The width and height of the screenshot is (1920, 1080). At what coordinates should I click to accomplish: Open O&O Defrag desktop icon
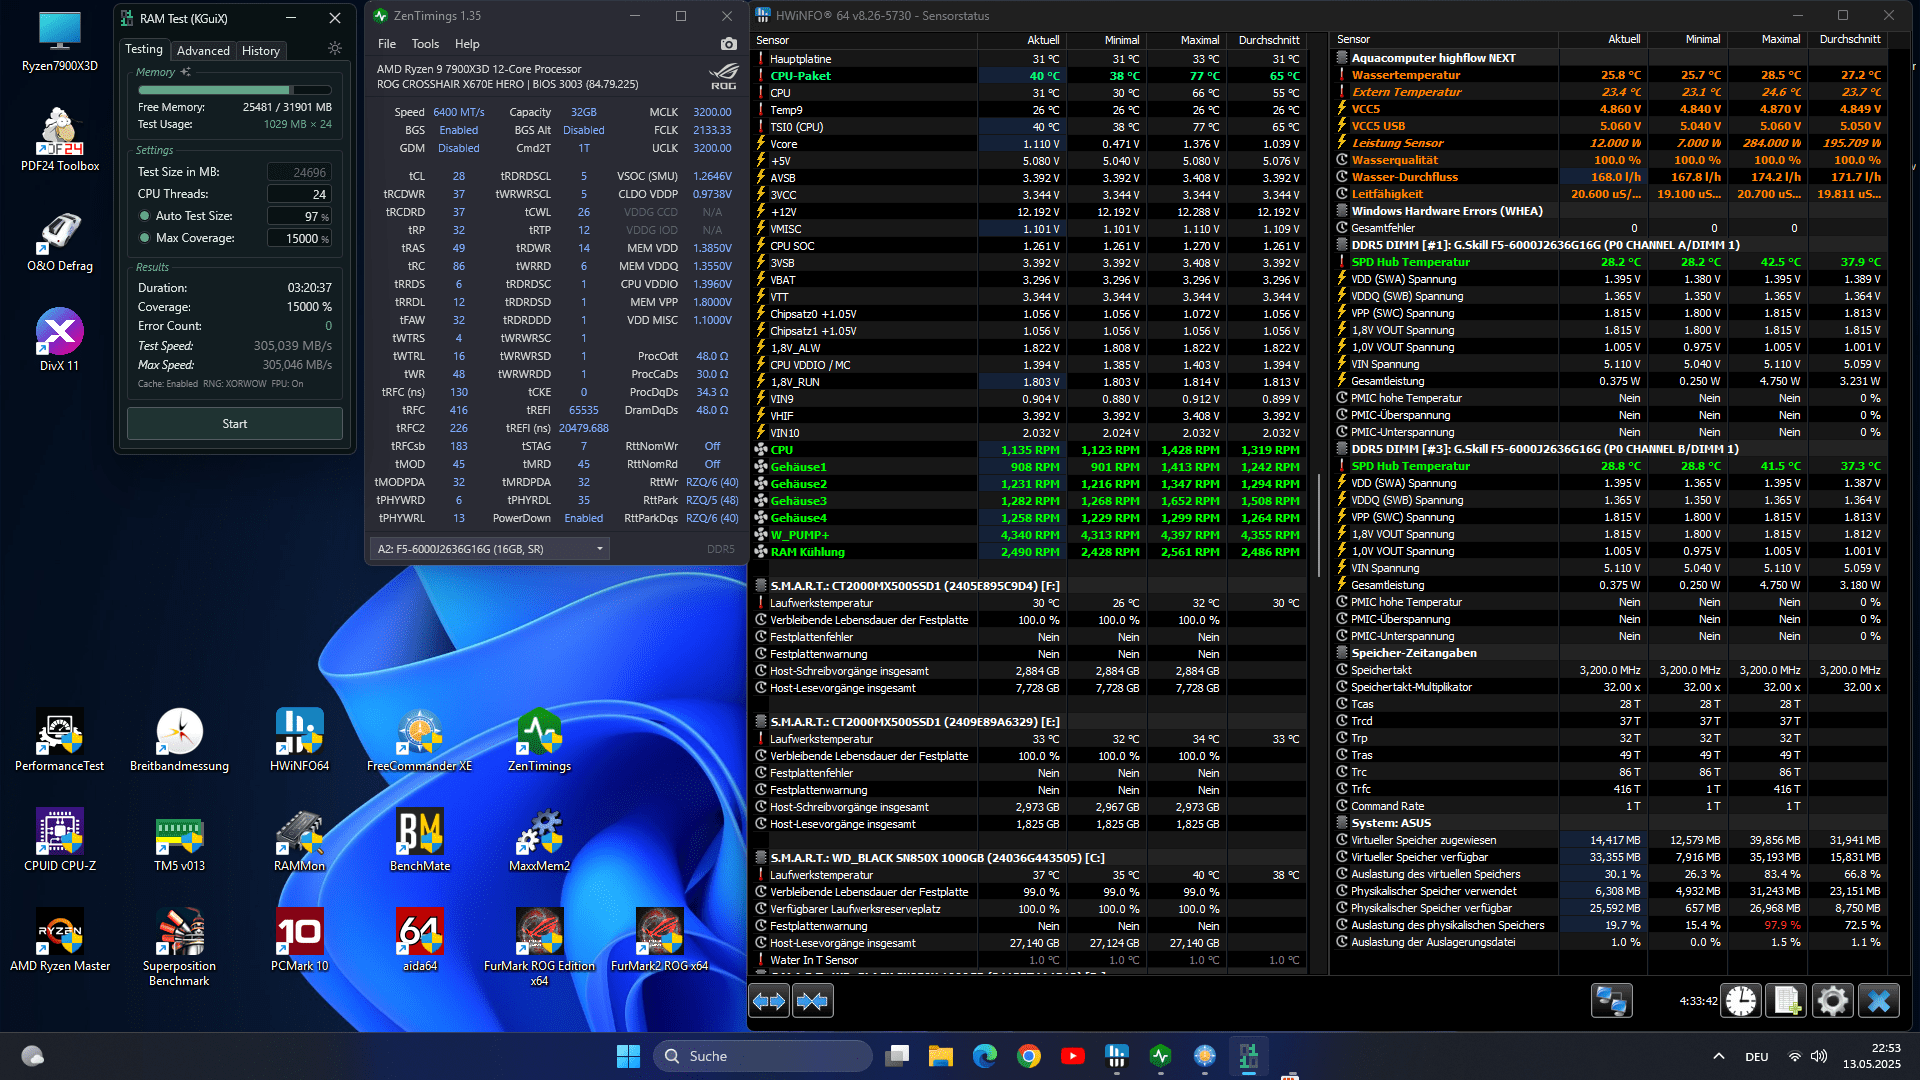coord(60,240)
